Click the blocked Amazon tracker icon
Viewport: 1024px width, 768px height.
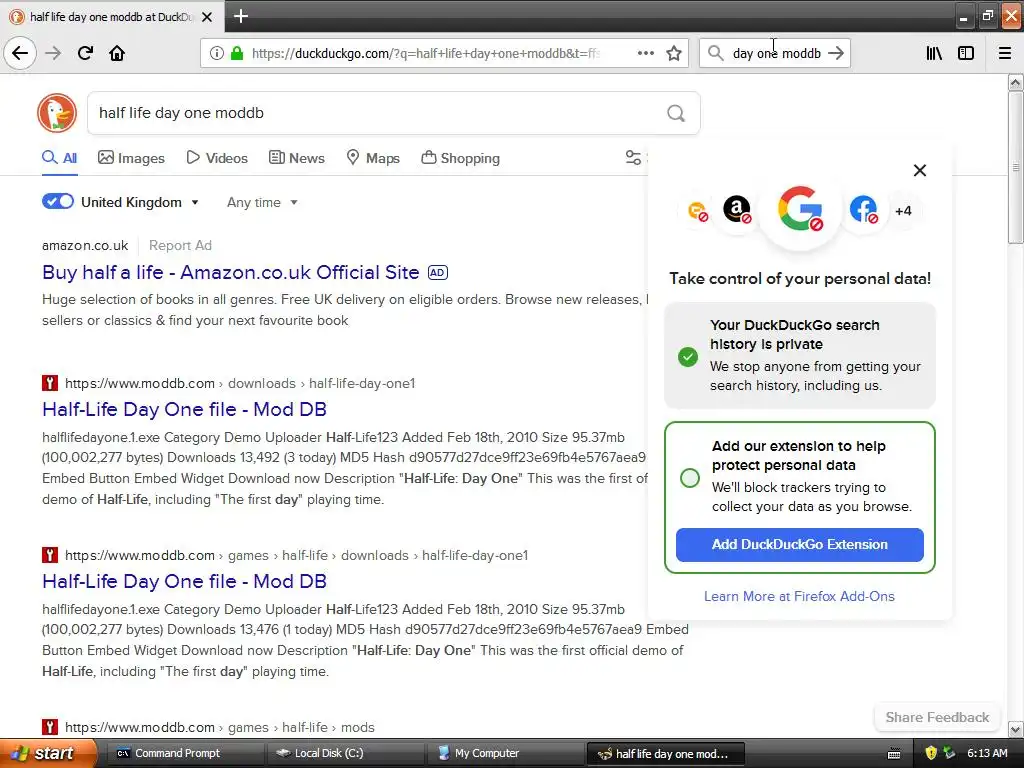(x=737, y=210)
